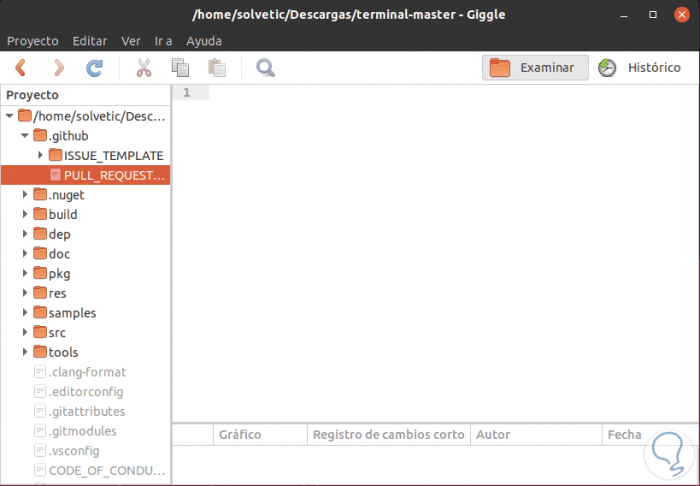This screenshot has height=486, width=700.
Task: Select the PULL_REQUEST... file row
Action: 85,175
